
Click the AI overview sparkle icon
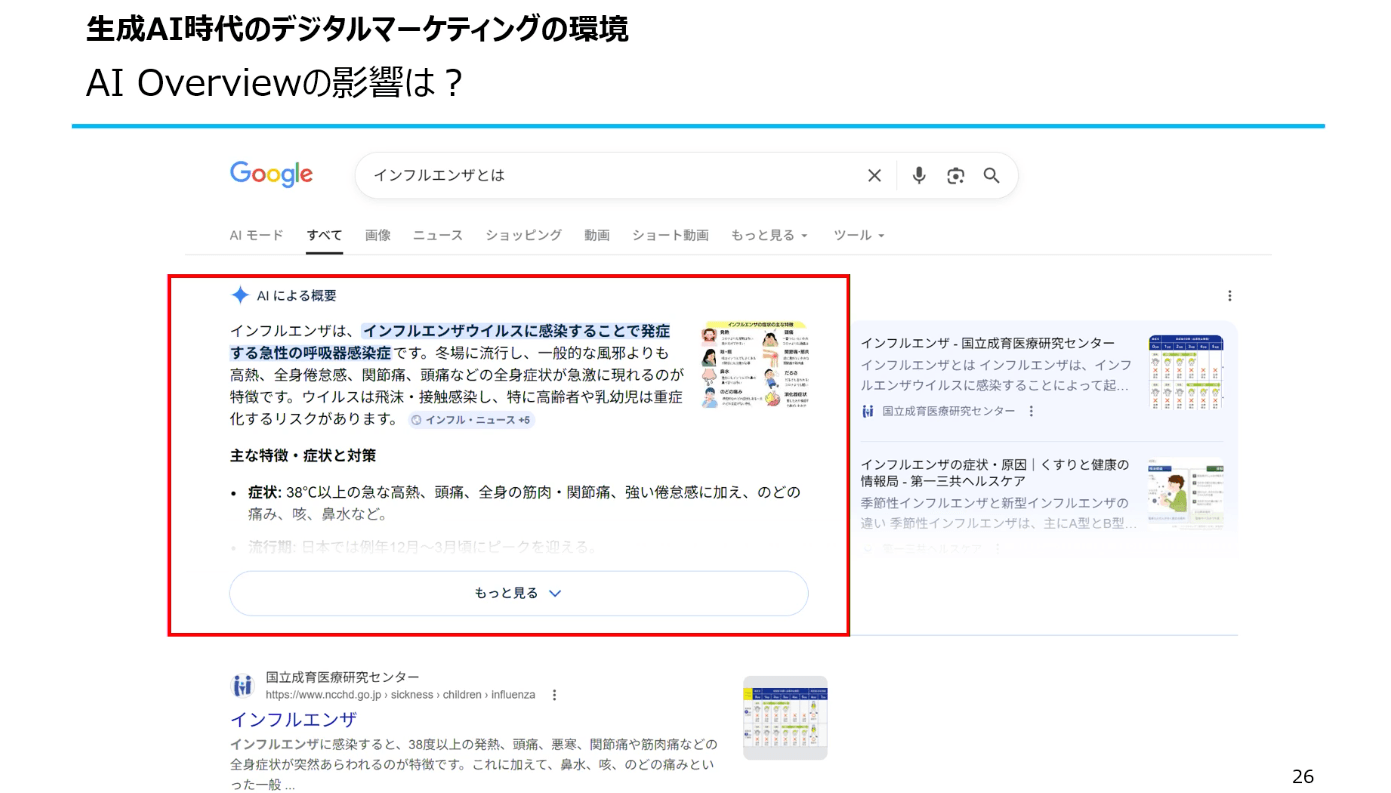pyautogui.click(x=240, y=295)
